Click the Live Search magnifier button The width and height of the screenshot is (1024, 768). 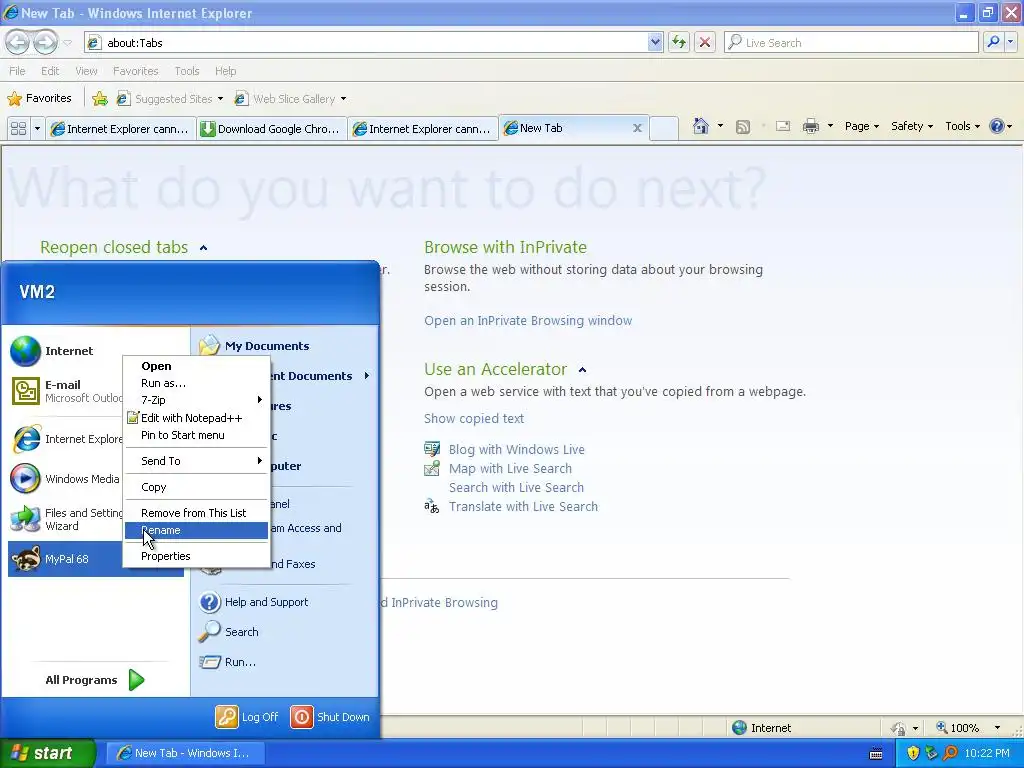pyautogui.click(x=993, y=42)
